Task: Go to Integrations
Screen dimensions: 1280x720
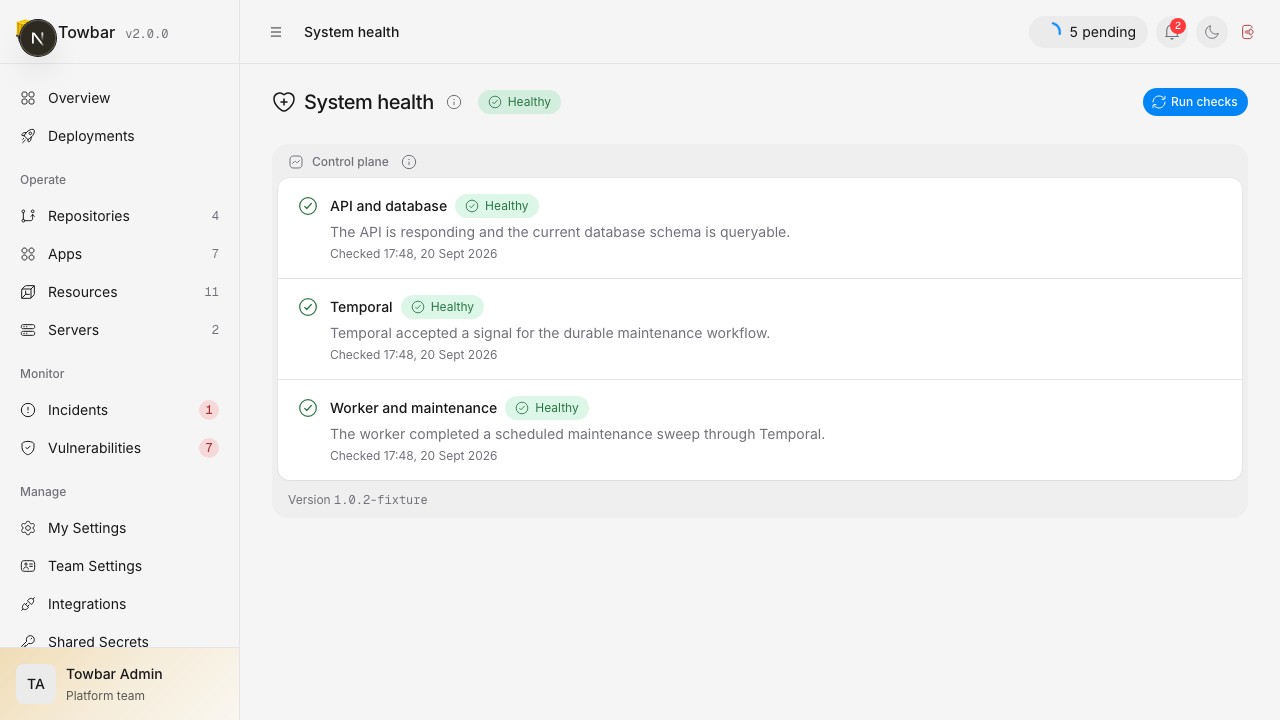Action: coord(119,604)
